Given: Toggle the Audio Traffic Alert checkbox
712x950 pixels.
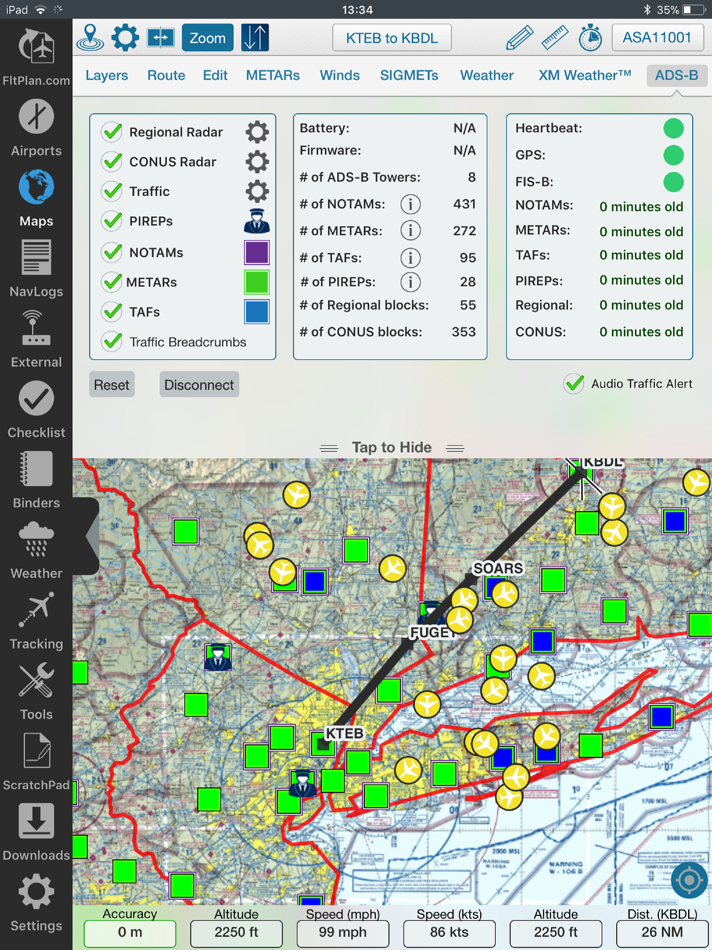Looking at the screenshot, I should click(x=573, y=384).
